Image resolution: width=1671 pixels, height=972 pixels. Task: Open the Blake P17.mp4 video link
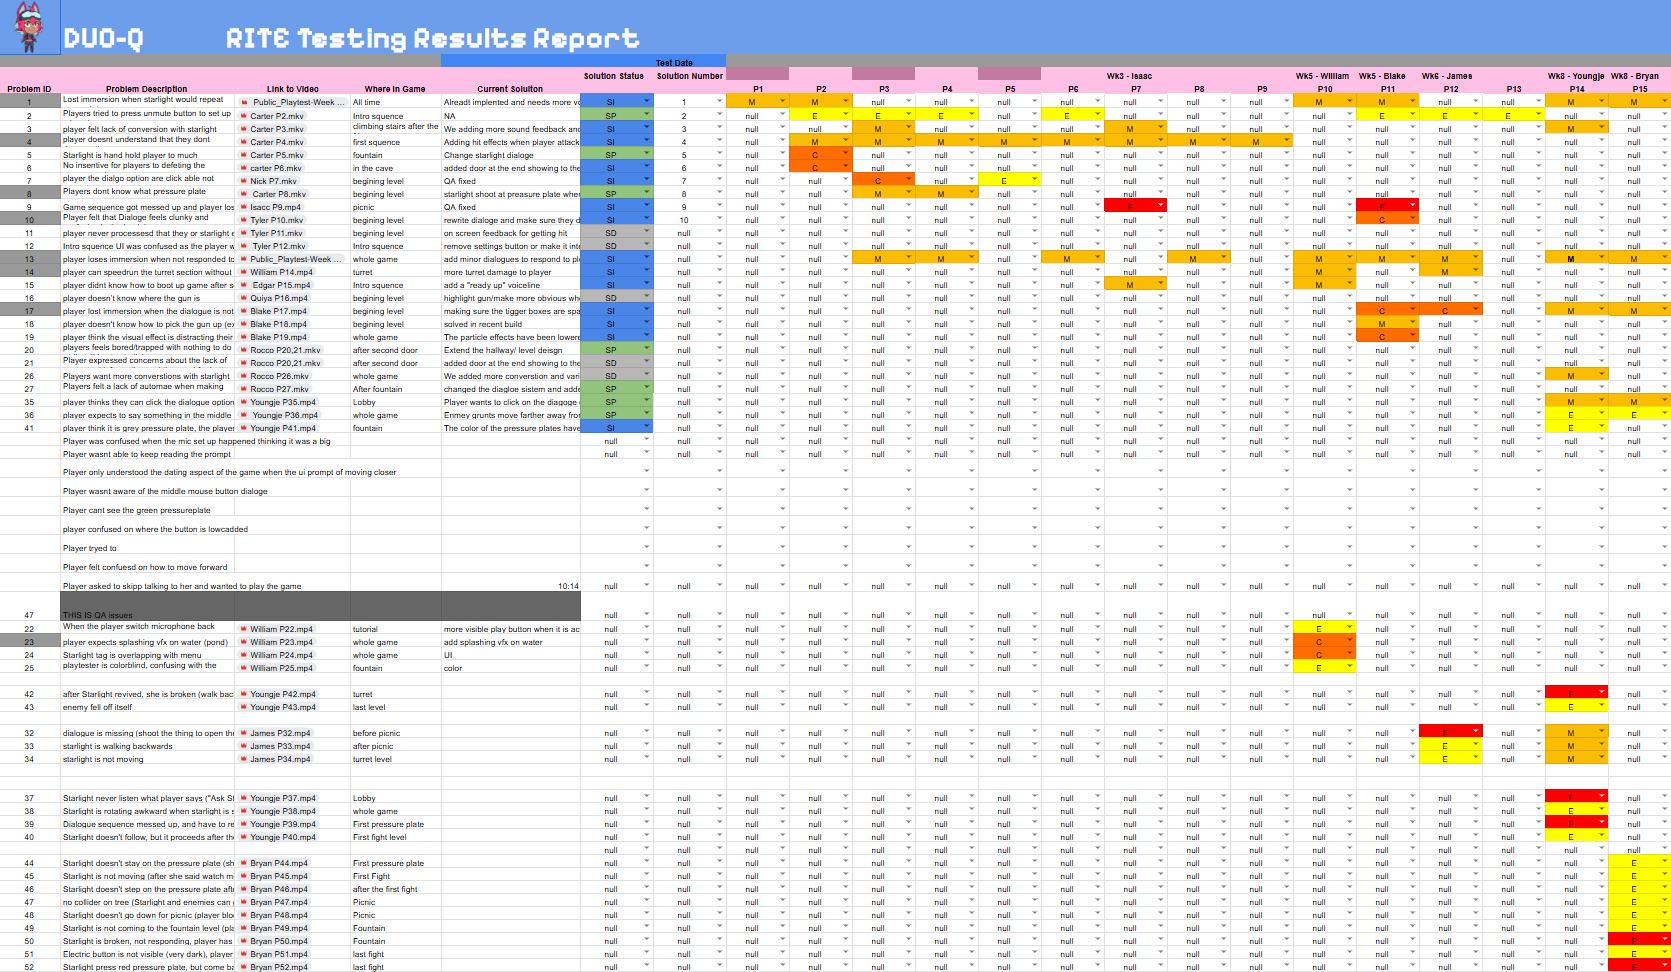[279, 311]
